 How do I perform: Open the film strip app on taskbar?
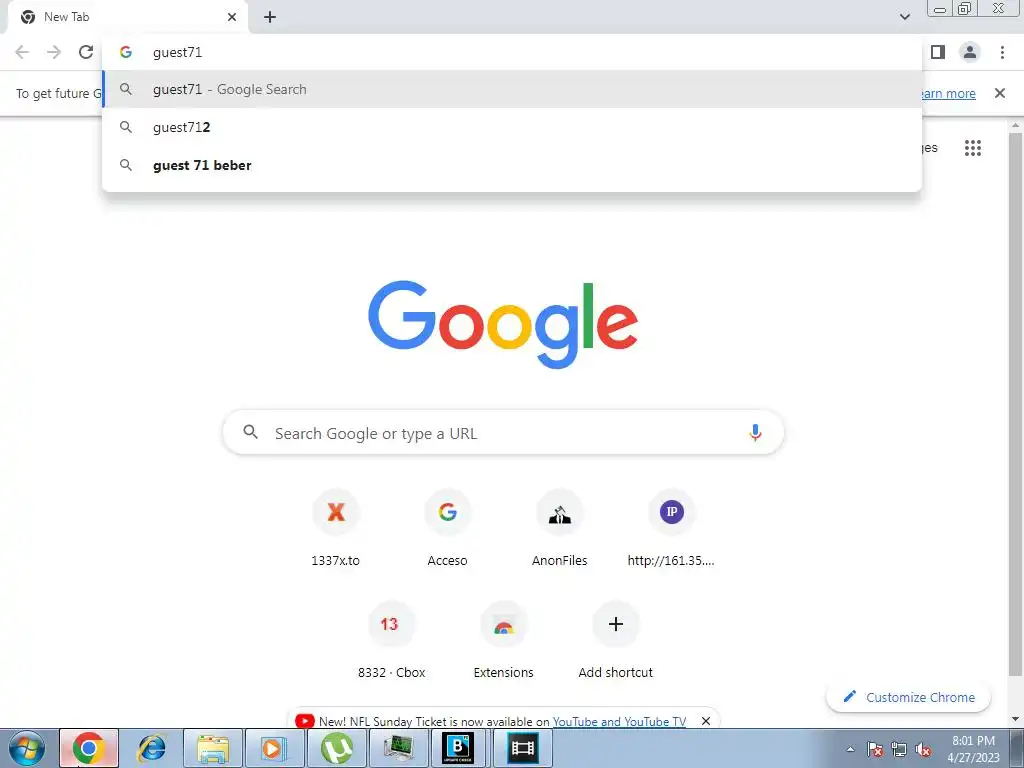(522, 748)
